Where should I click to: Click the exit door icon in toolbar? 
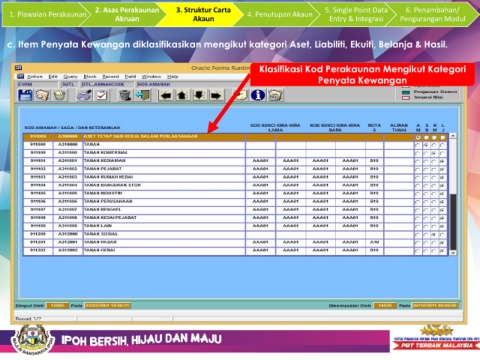143,95
